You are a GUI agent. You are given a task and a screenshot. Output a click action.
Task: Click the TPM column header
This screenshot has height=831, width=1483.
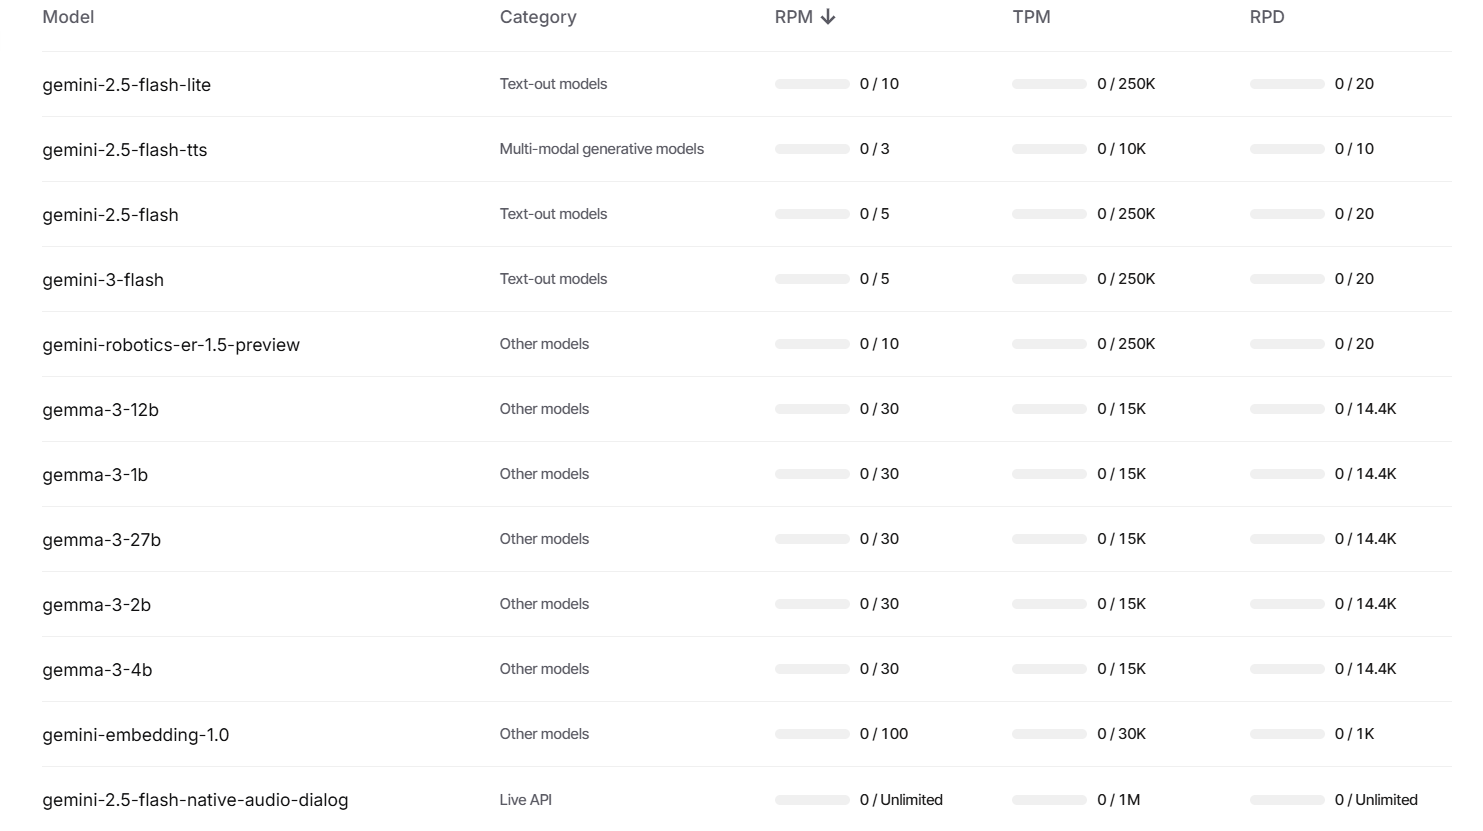click(x=1031, y=17)
